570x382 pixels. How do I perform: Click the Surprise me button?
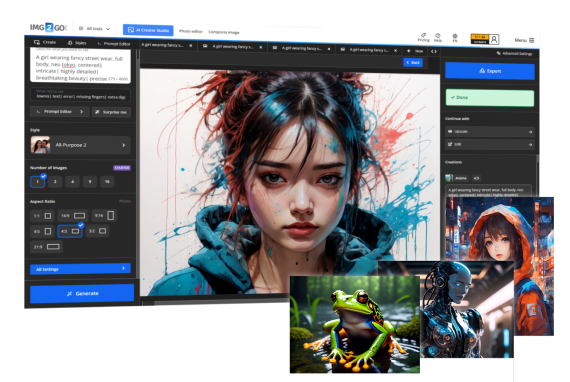111,112
